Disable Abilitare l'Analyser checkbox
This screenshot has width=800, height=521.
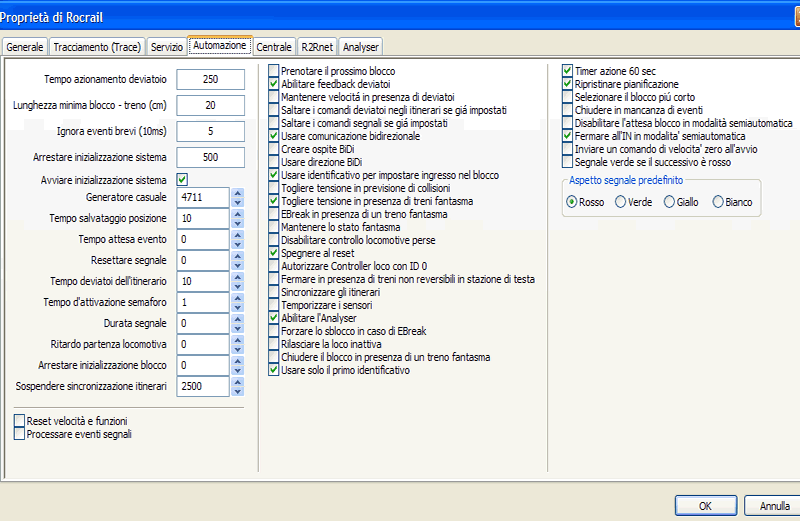click(x=274, y=317)
